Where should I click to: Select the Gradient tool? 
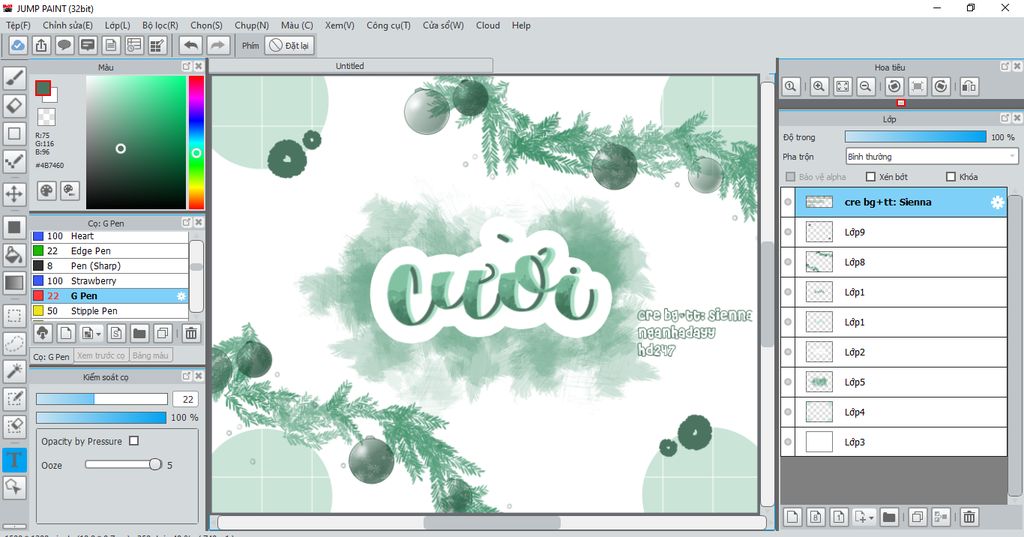14,283
